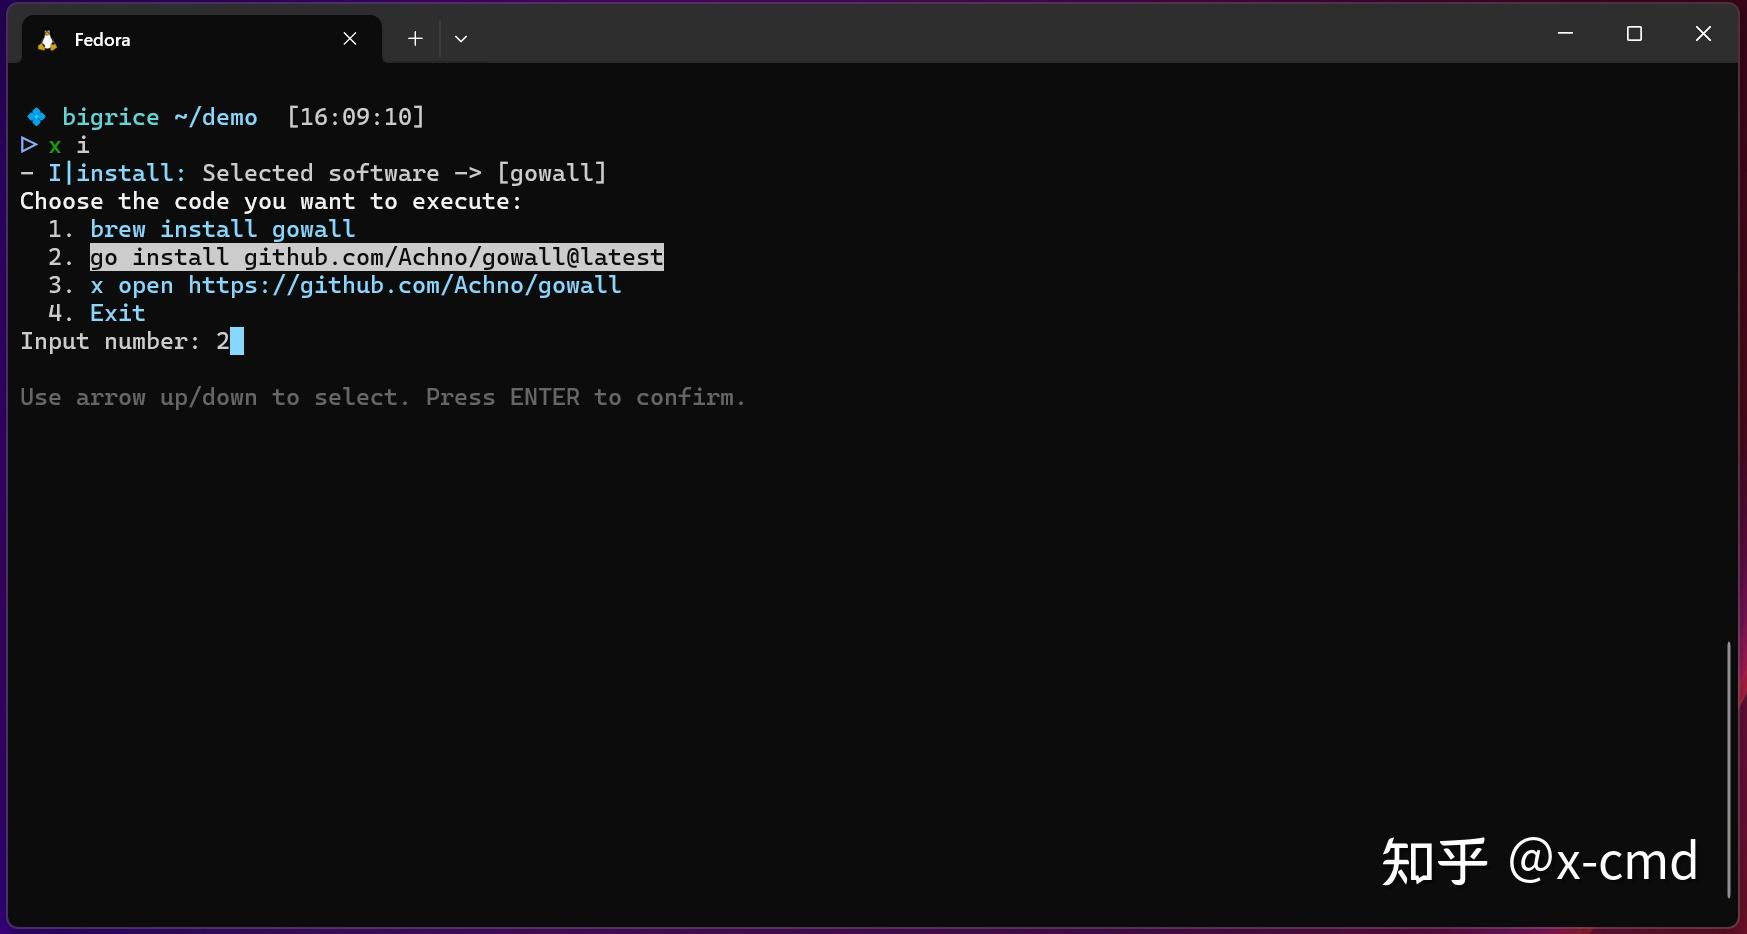Open the github.com/Achno/gowall URL
The width and height of the screenshot is (1747, 934).
coord(404,285)
